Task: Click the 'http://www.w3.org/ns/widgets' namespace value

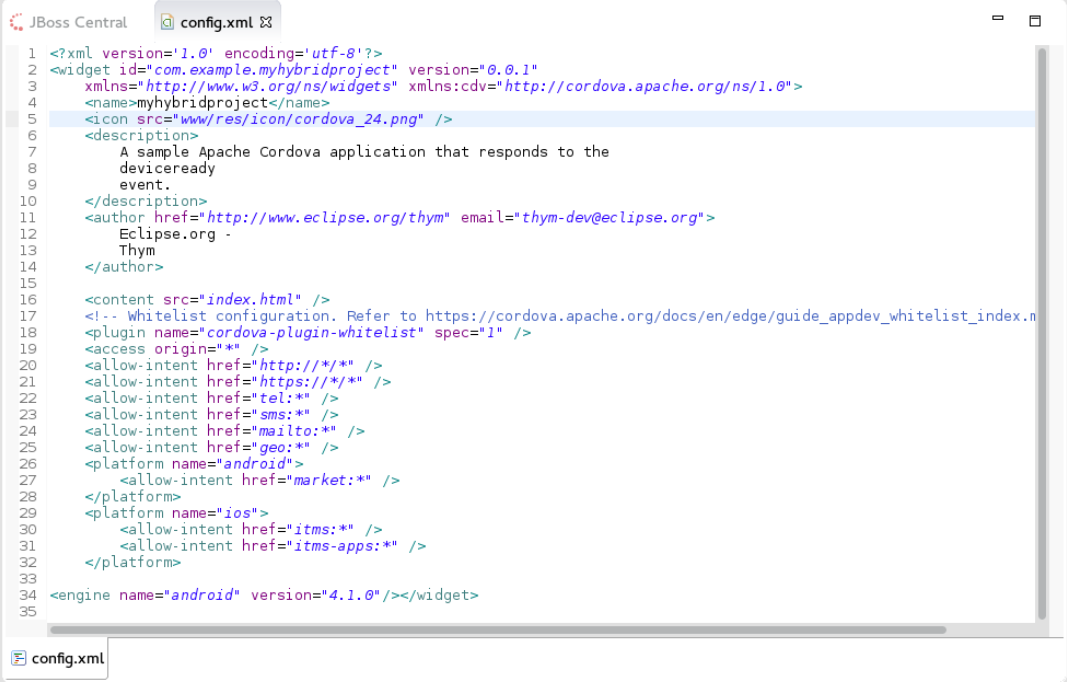Action: click(269, 86)
